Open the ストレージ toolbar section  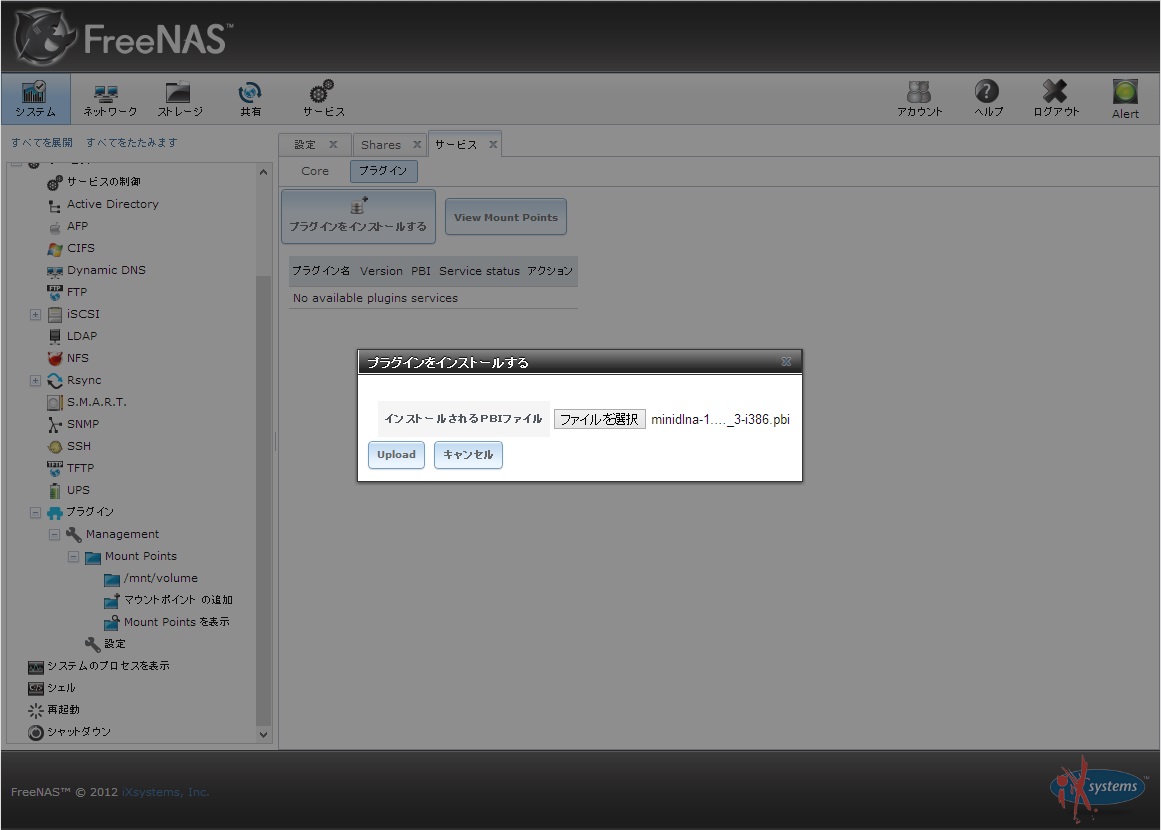click(179, 98)
